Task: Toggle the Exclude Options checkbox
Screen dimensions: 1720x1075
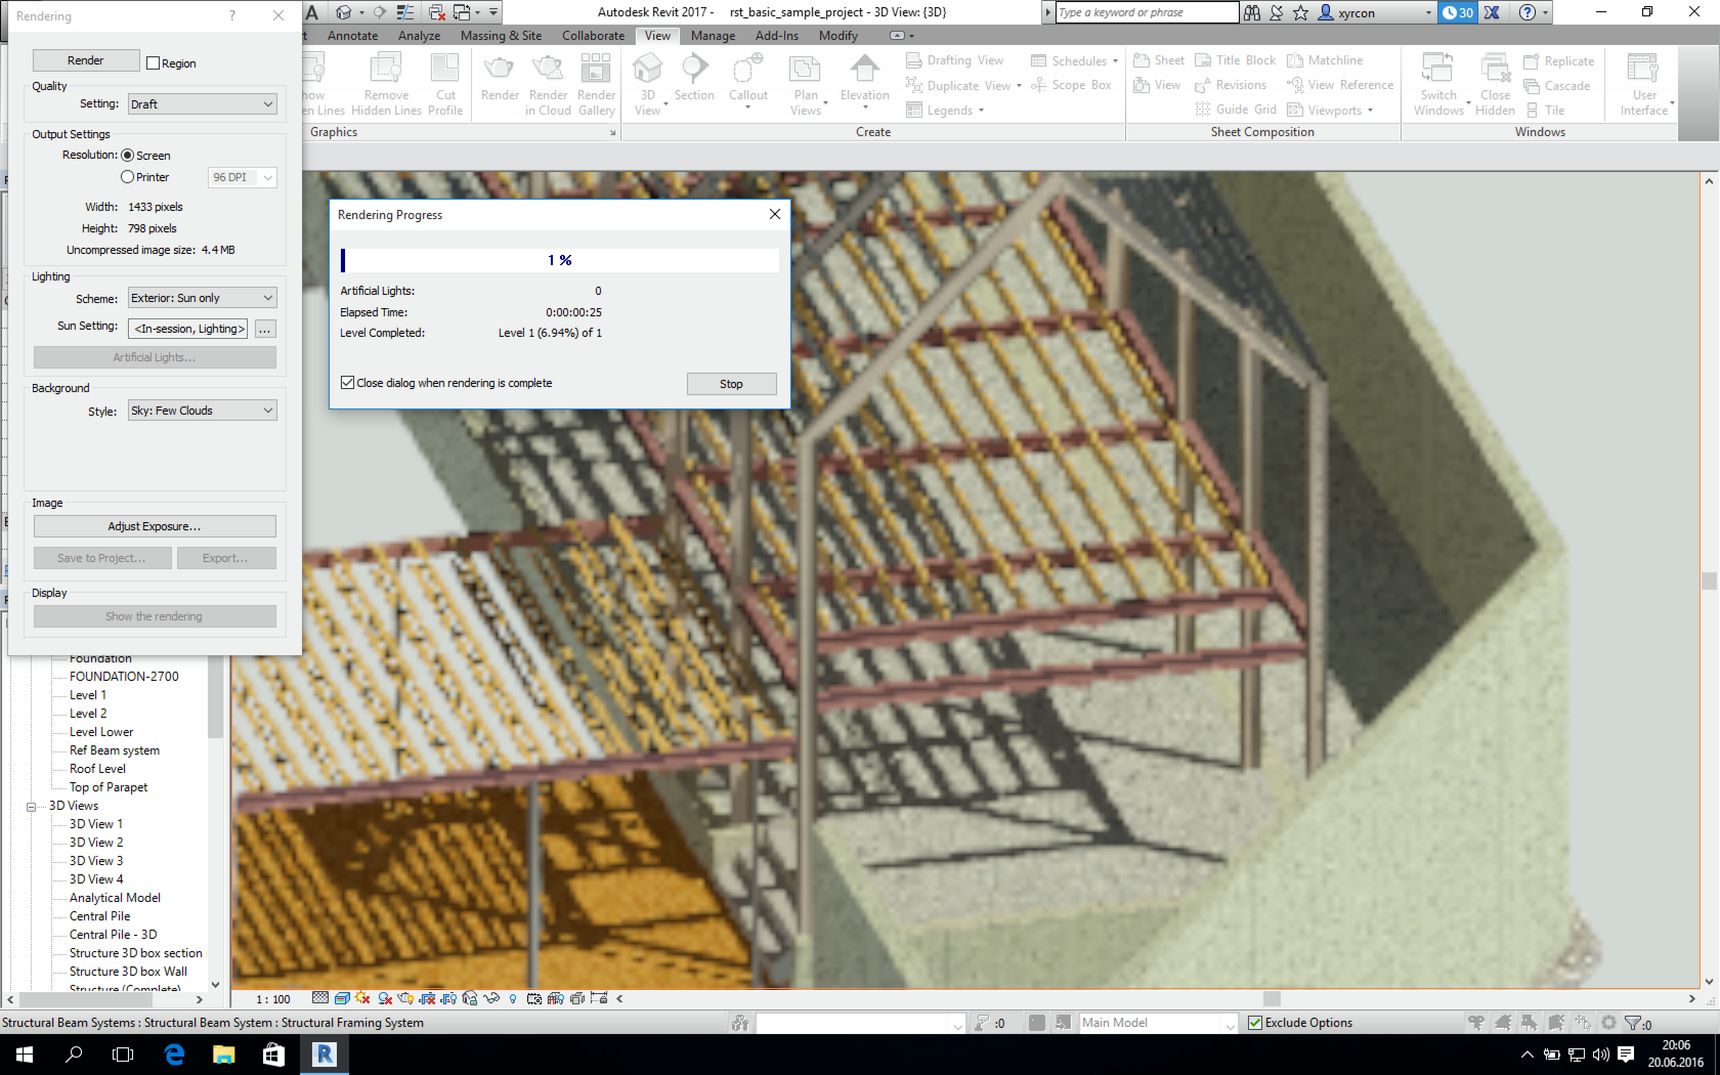Action: [1255, 1023]
